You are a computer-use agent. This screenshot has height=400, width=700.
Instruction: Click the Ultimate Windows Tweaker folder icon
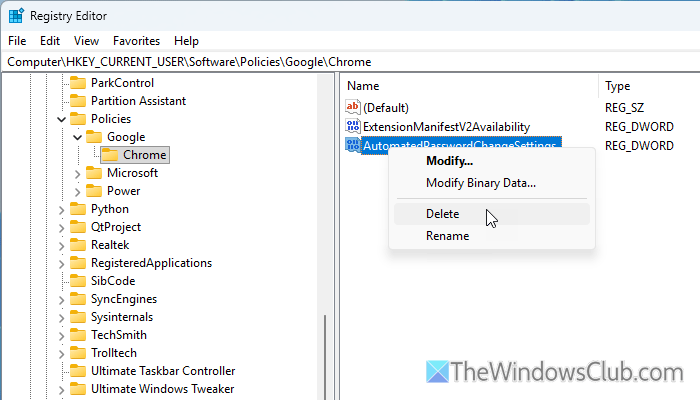click(x=78, y=389)
